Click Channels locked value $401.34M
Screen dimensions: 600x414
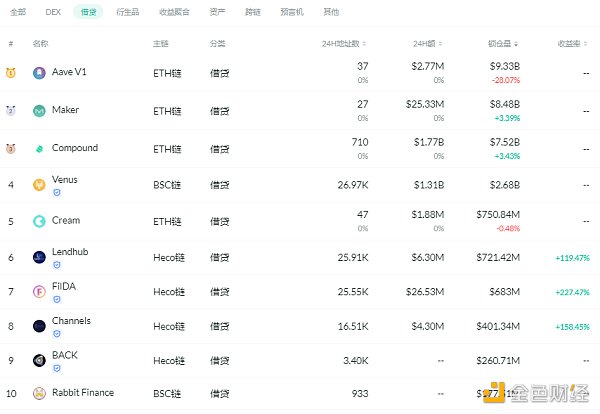(498, 326)
